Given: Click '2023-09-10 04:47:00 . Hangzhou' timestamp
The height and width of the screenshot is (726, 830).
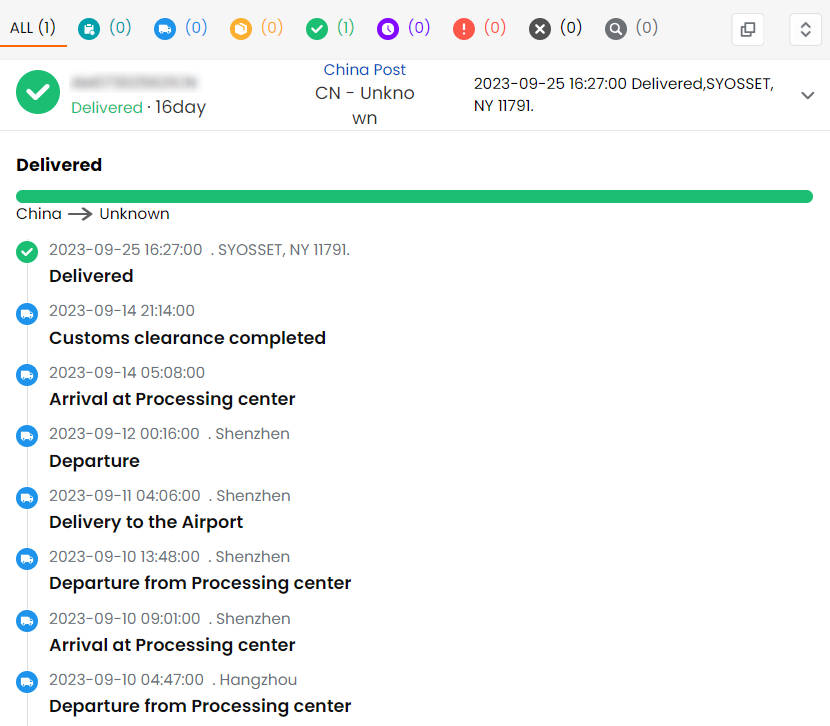Looking at the screenshot, I should [173, 679].
